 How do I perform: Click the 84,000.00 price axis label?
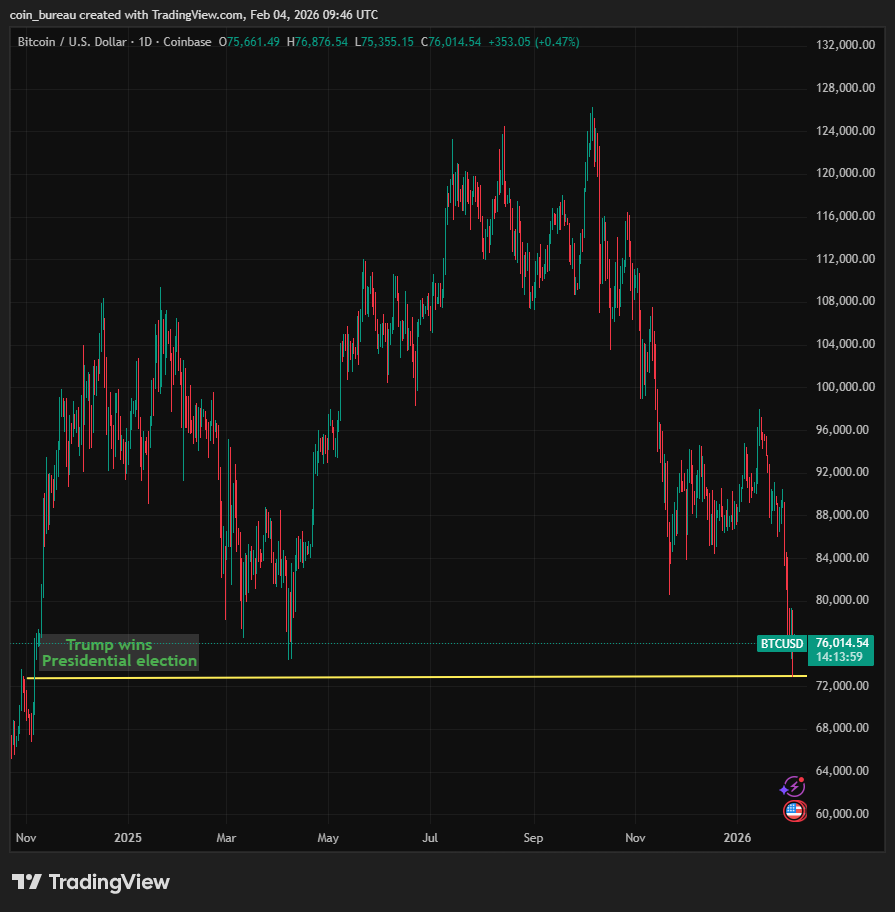coord(842,557)
